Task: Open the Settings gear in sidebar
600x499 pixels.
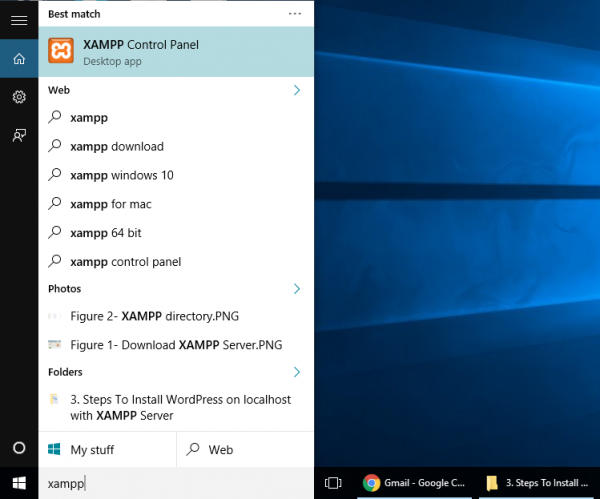Action: pos(19,97)
